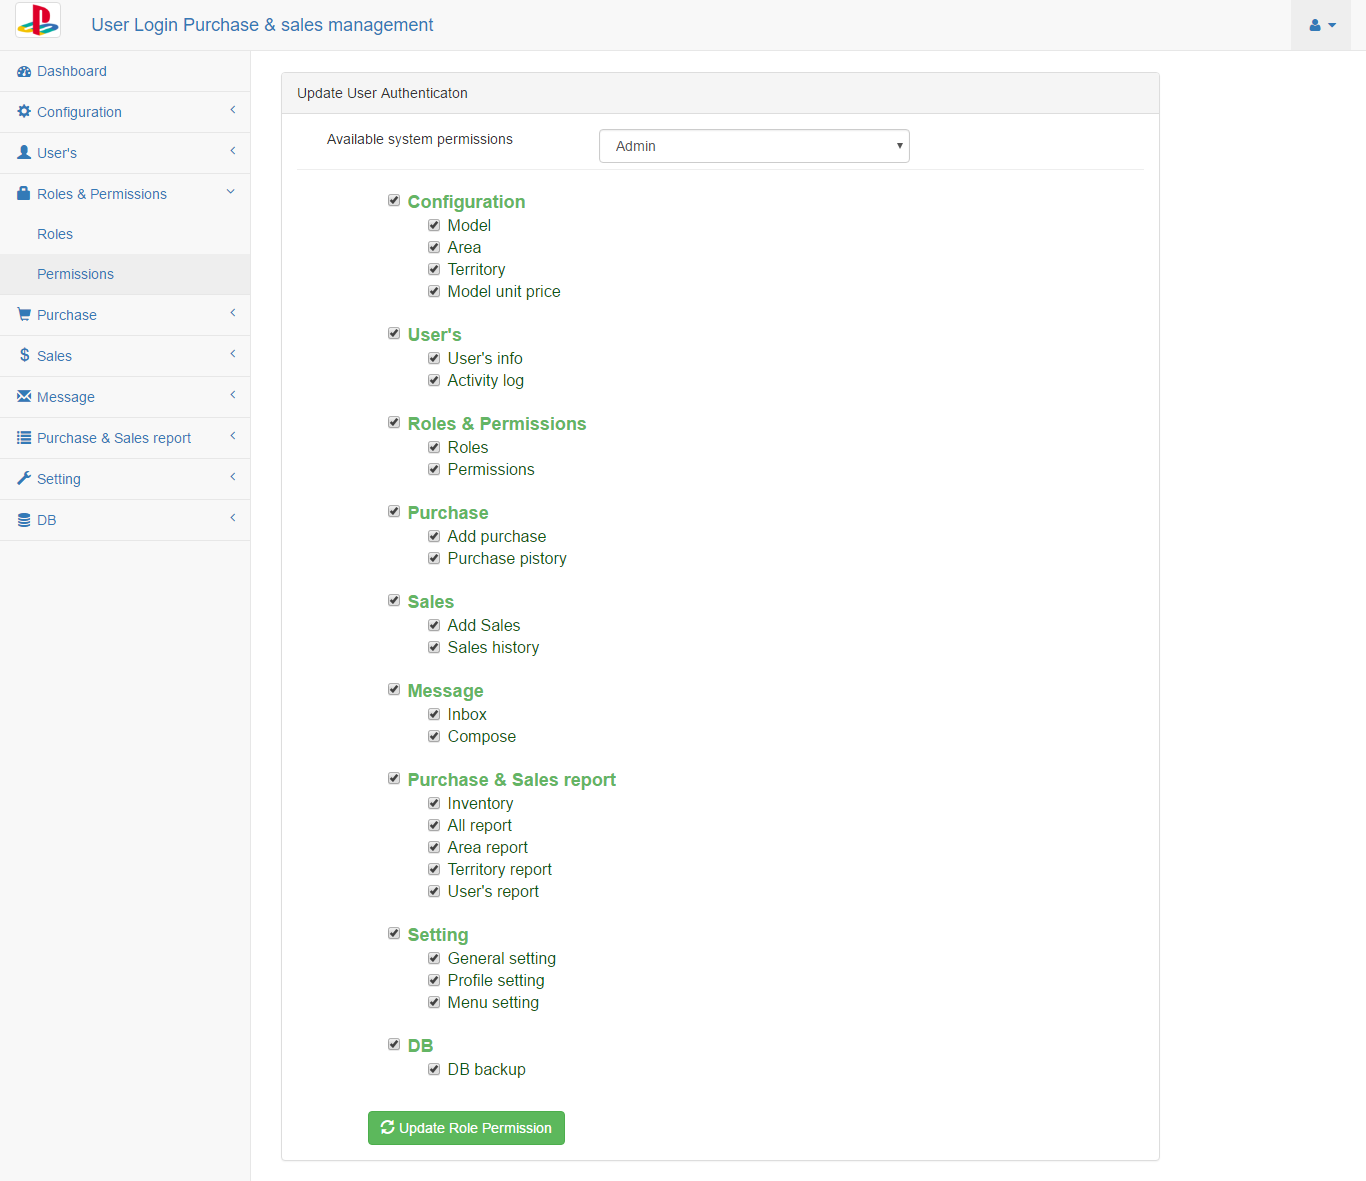
Task: Uncheck the Inbox permission checkbox
Action: click(434, 714)
